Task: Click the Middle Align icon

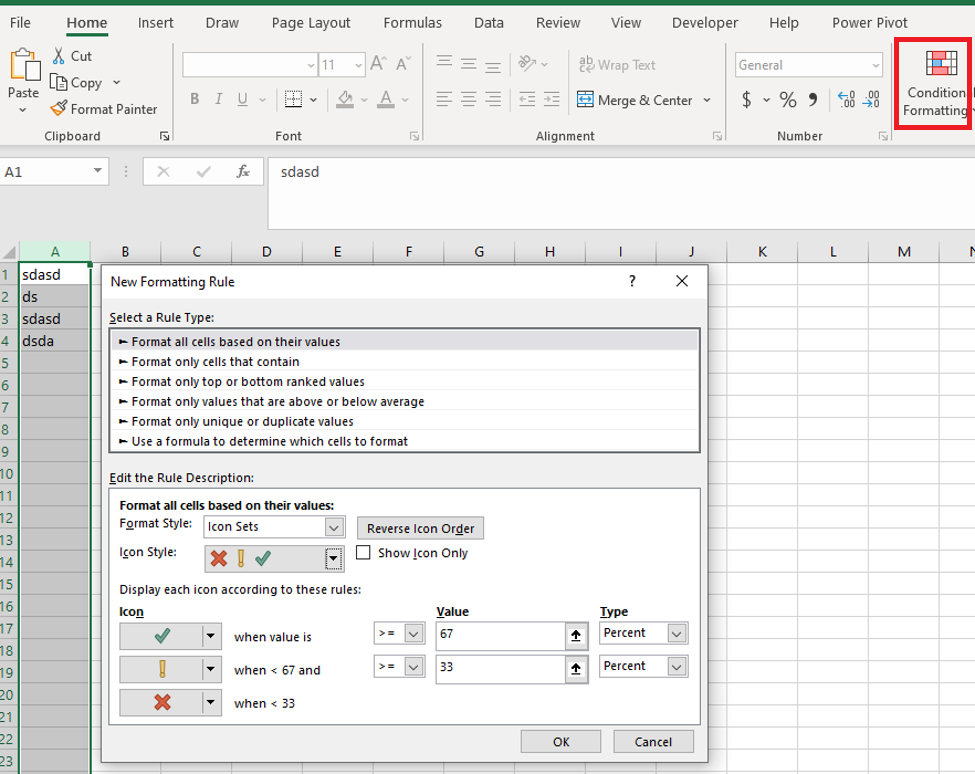Action: [x=469, y=63]
